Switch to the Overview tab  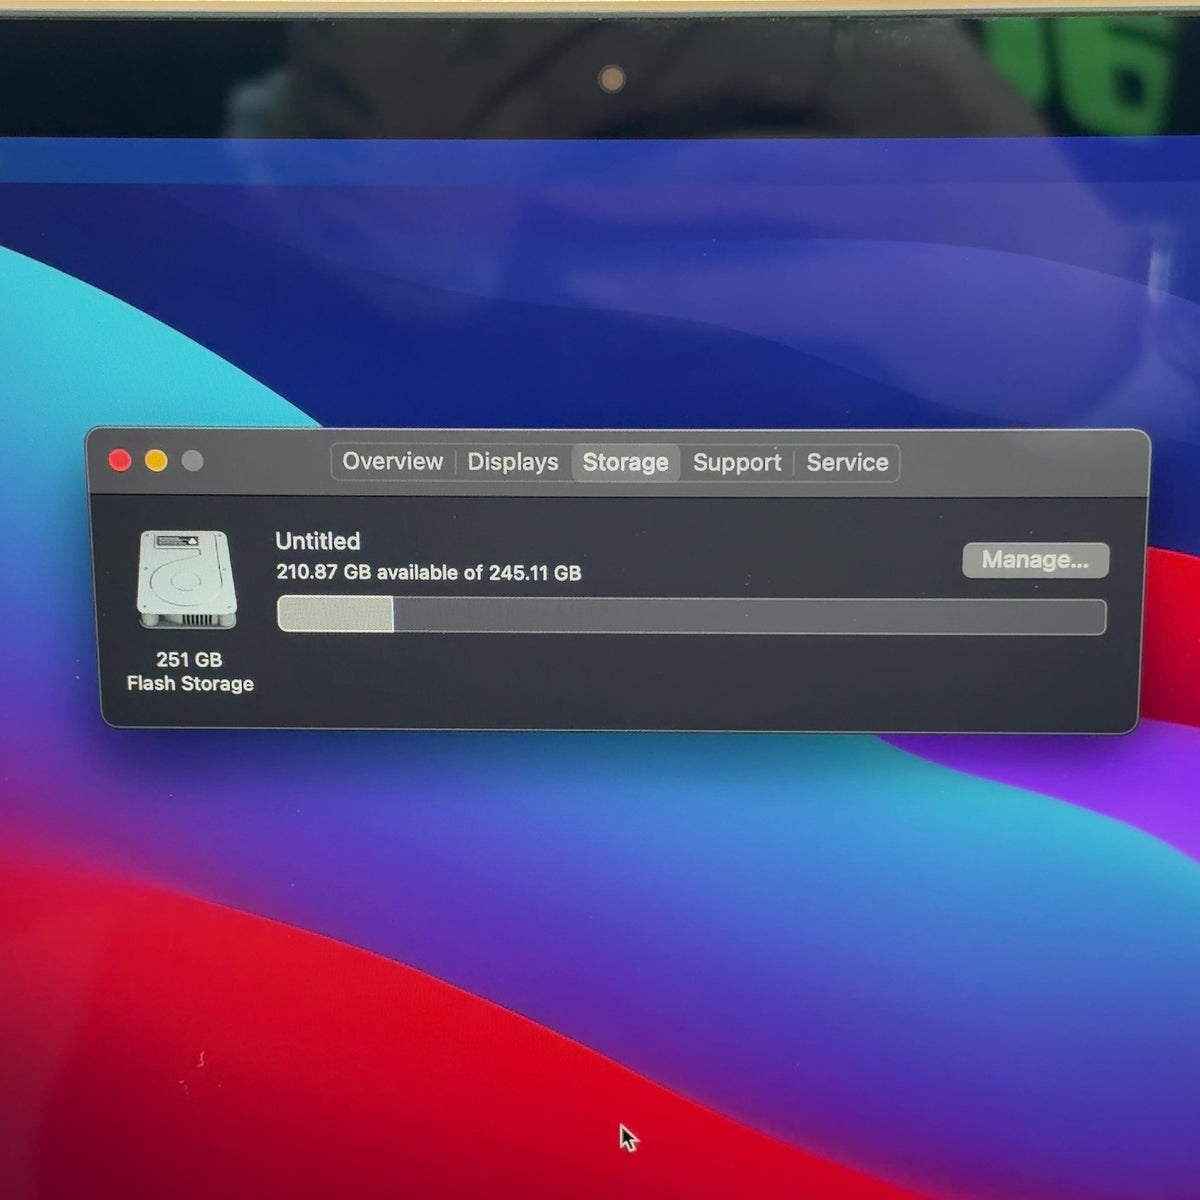[392, 462]
